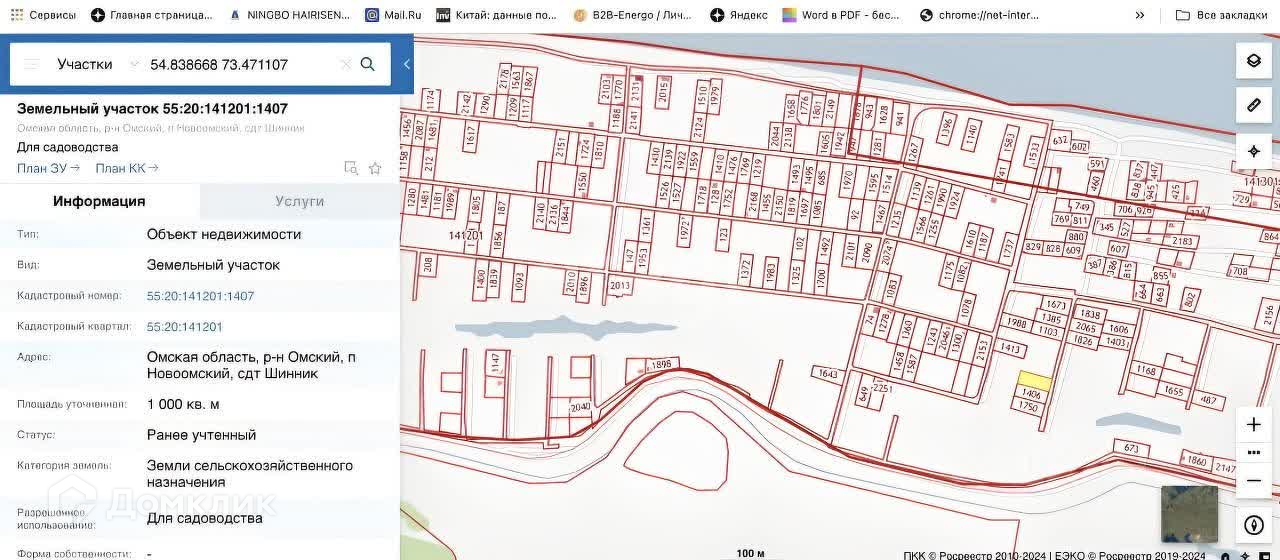Switch to the Услуги tab
1280x560 pixels.
pyautogui.click(x=299, y=201)
